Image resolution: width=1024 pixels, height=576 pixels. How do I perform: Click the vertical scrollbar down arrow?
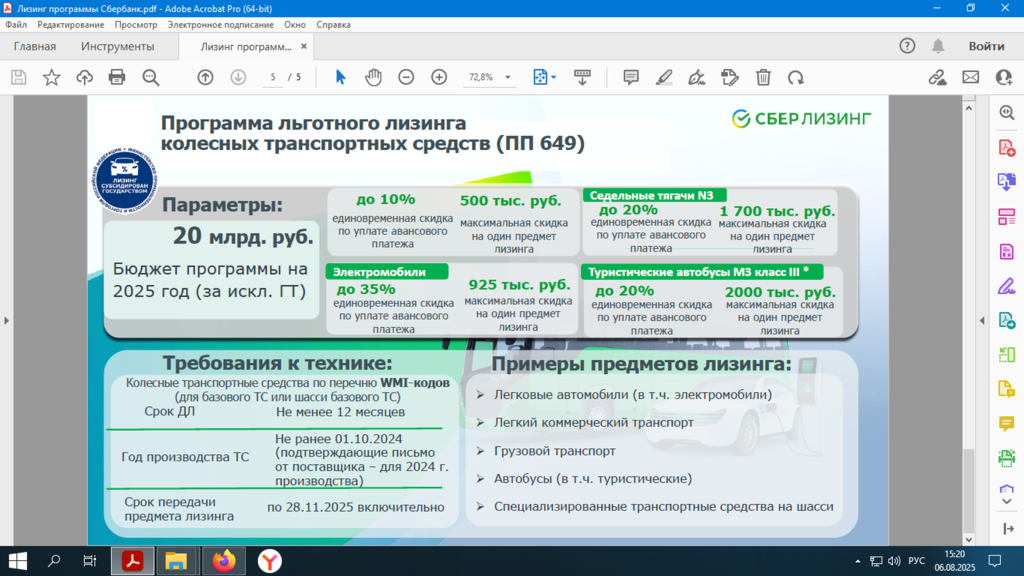[x=968, y=539]
